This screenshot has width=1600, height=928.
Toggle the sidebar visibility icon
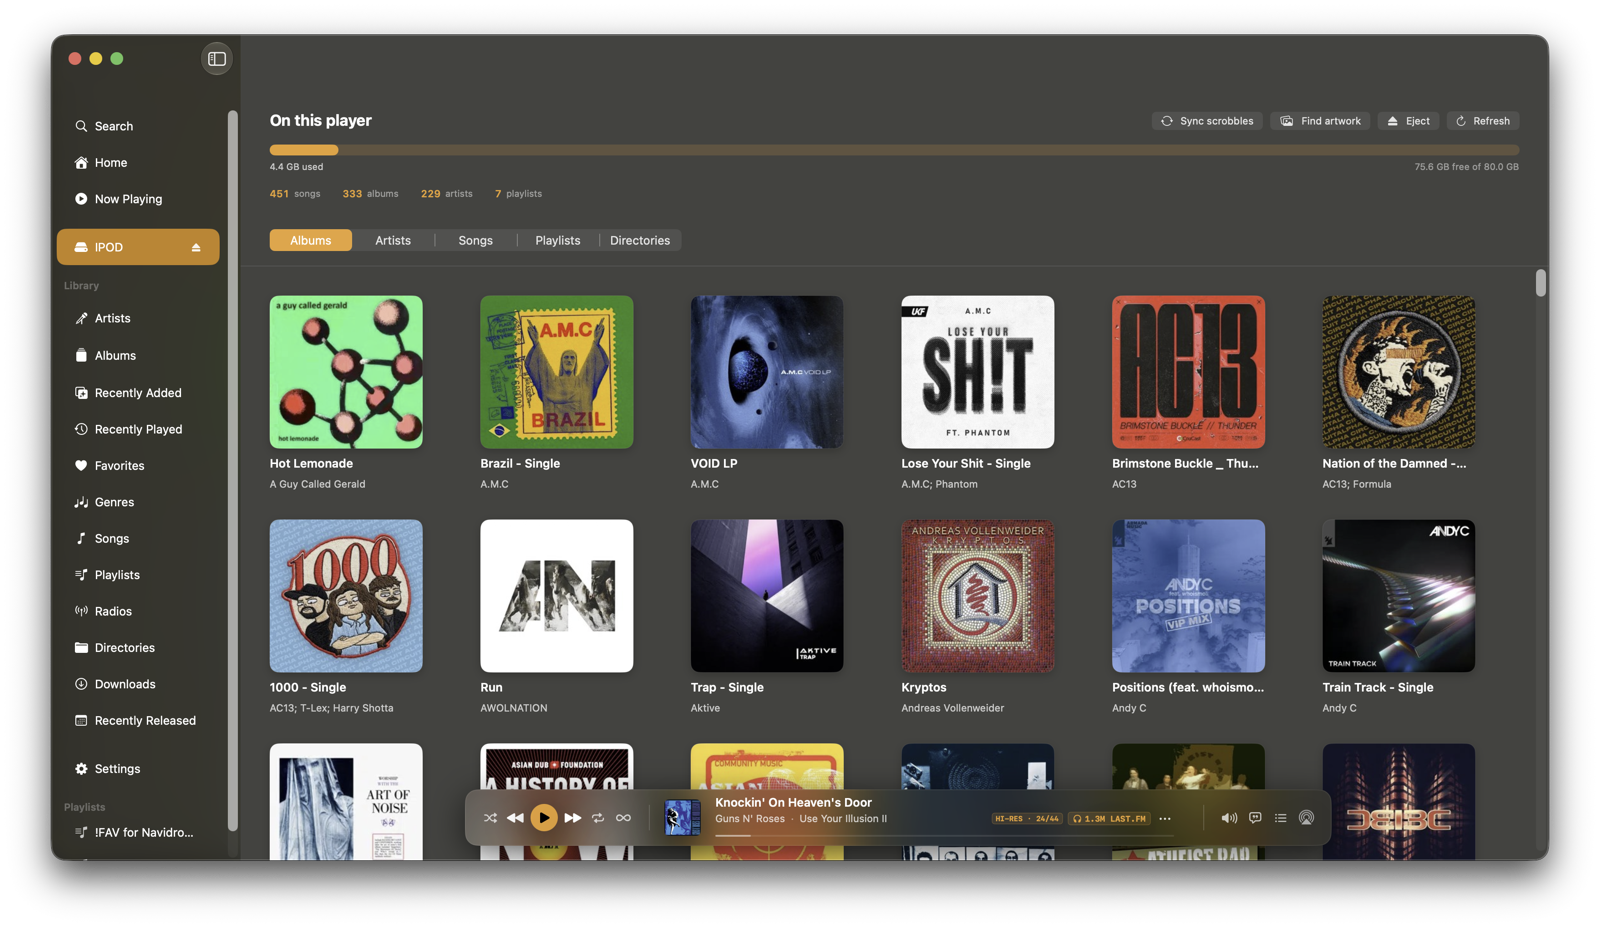(x=217, y=59)
